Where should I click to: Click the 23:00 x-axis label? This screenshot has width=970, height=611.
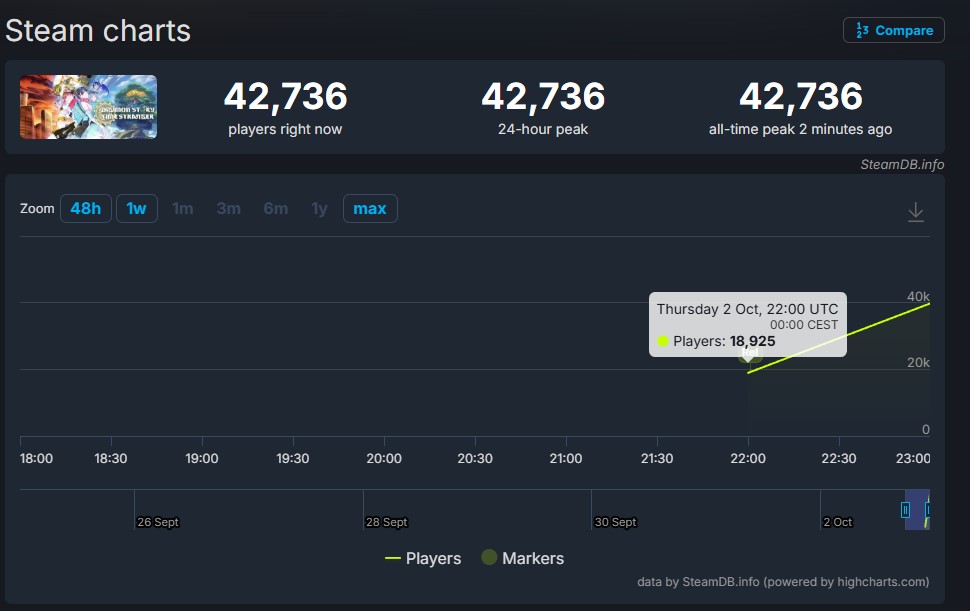click(x=913, y=458)
